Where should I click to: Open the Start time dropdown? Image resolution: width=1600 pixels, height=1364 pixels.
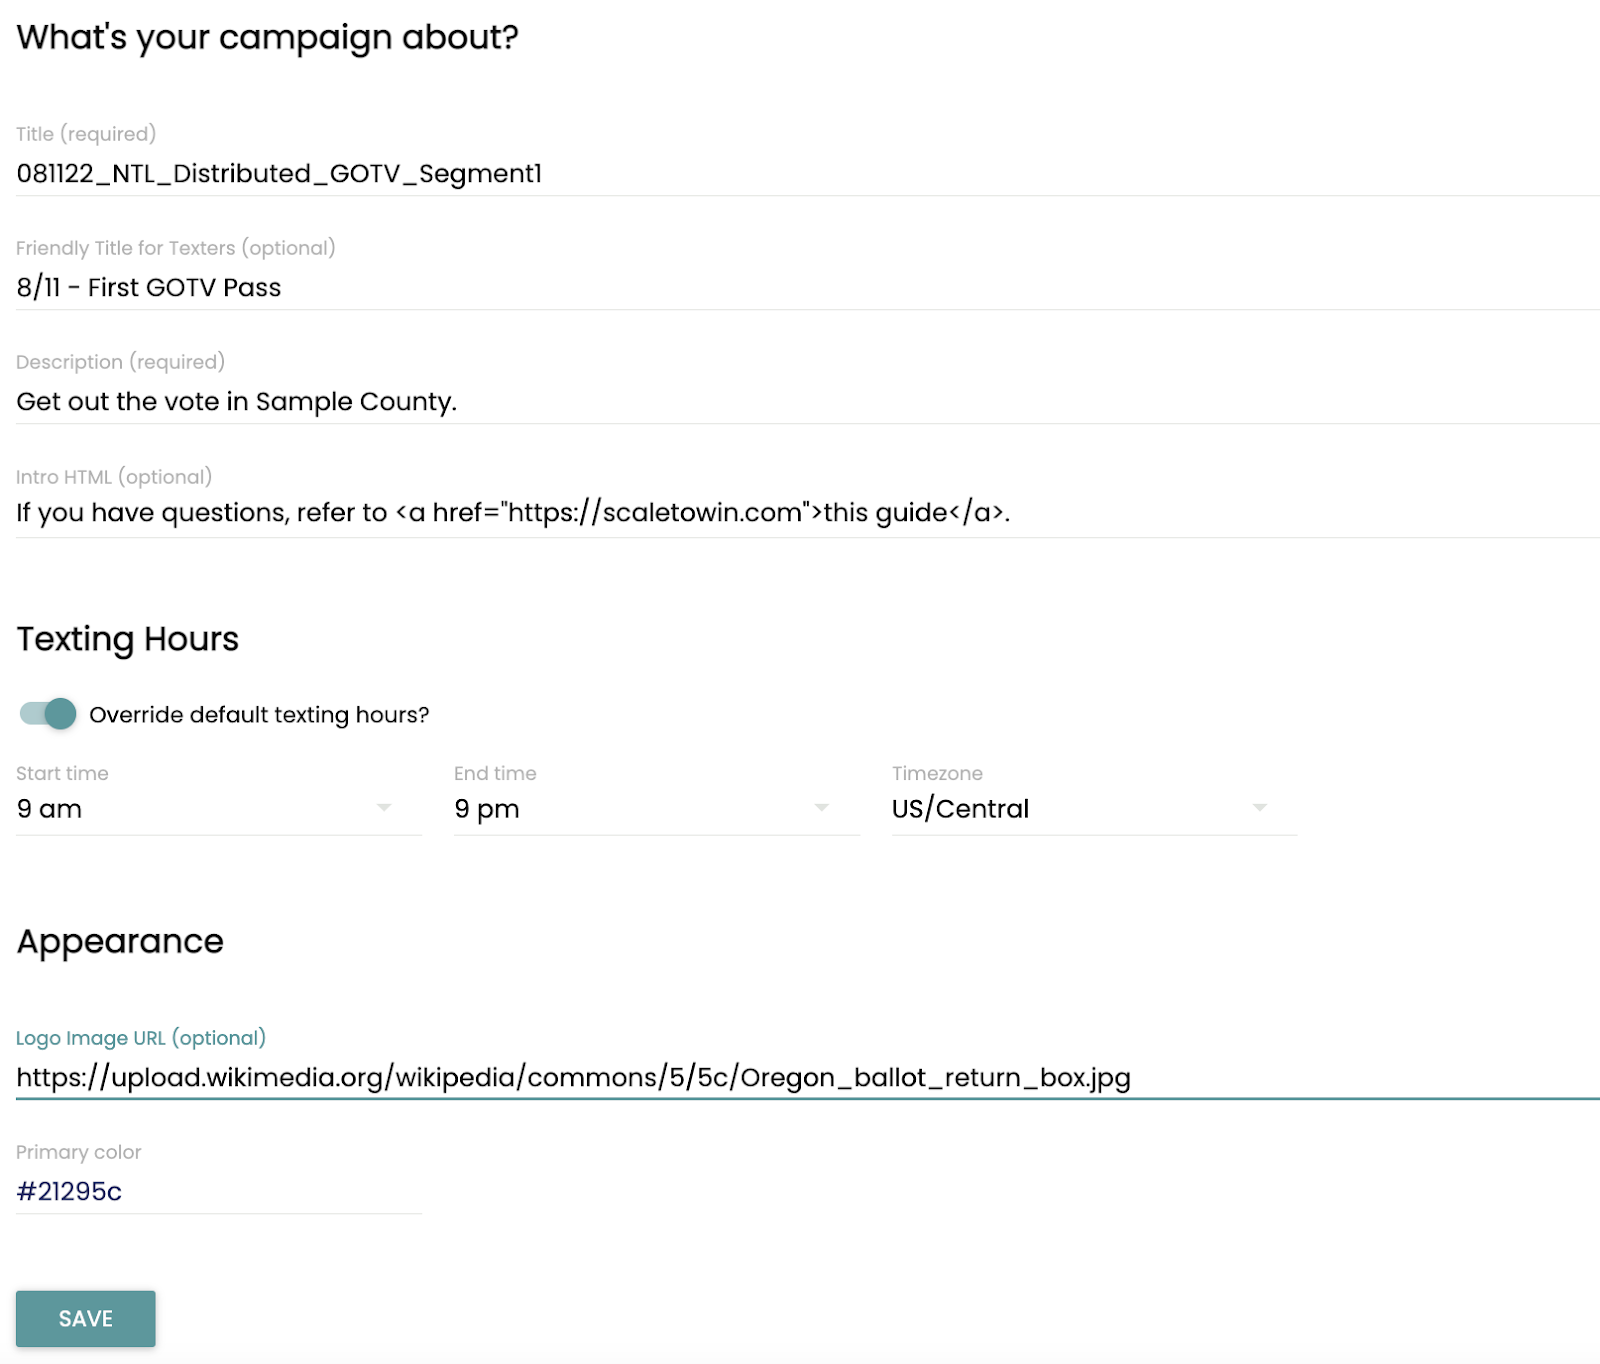(219, 808)
